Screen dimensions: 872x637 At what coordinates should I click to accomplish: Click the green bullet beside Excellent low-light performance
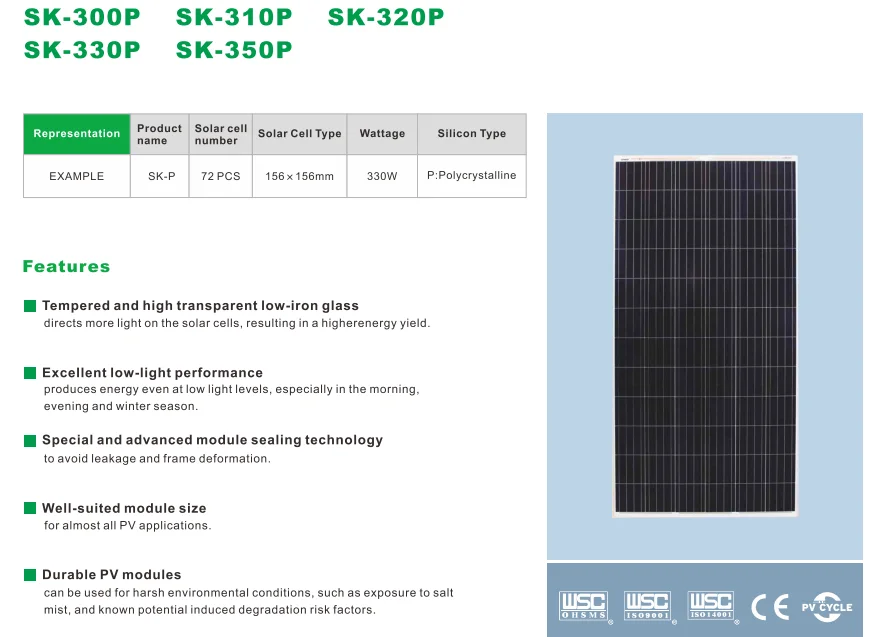pos(30,373)
